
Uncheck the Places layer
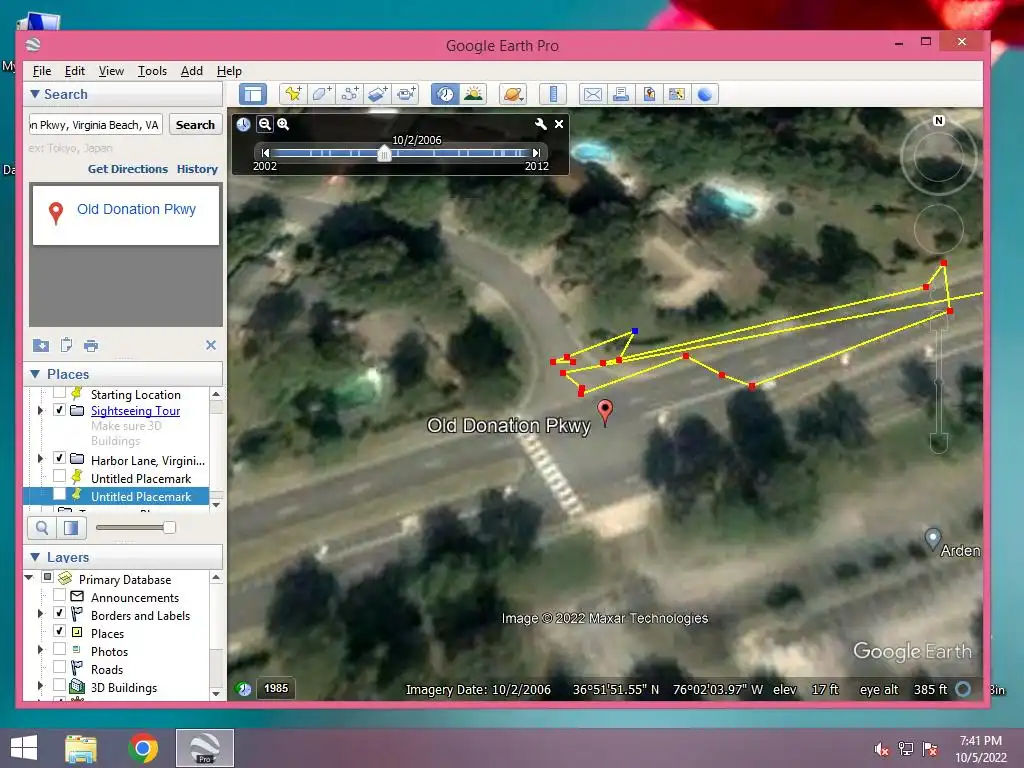coord(59,631)
